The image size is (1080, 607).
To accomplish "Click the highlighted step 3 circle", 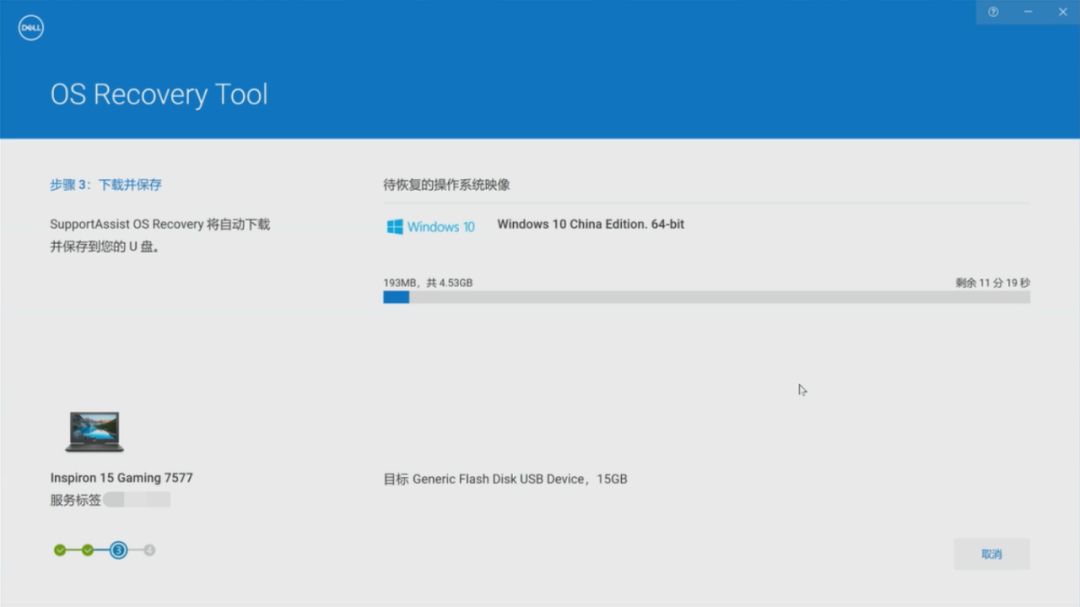I will [119, 549].
